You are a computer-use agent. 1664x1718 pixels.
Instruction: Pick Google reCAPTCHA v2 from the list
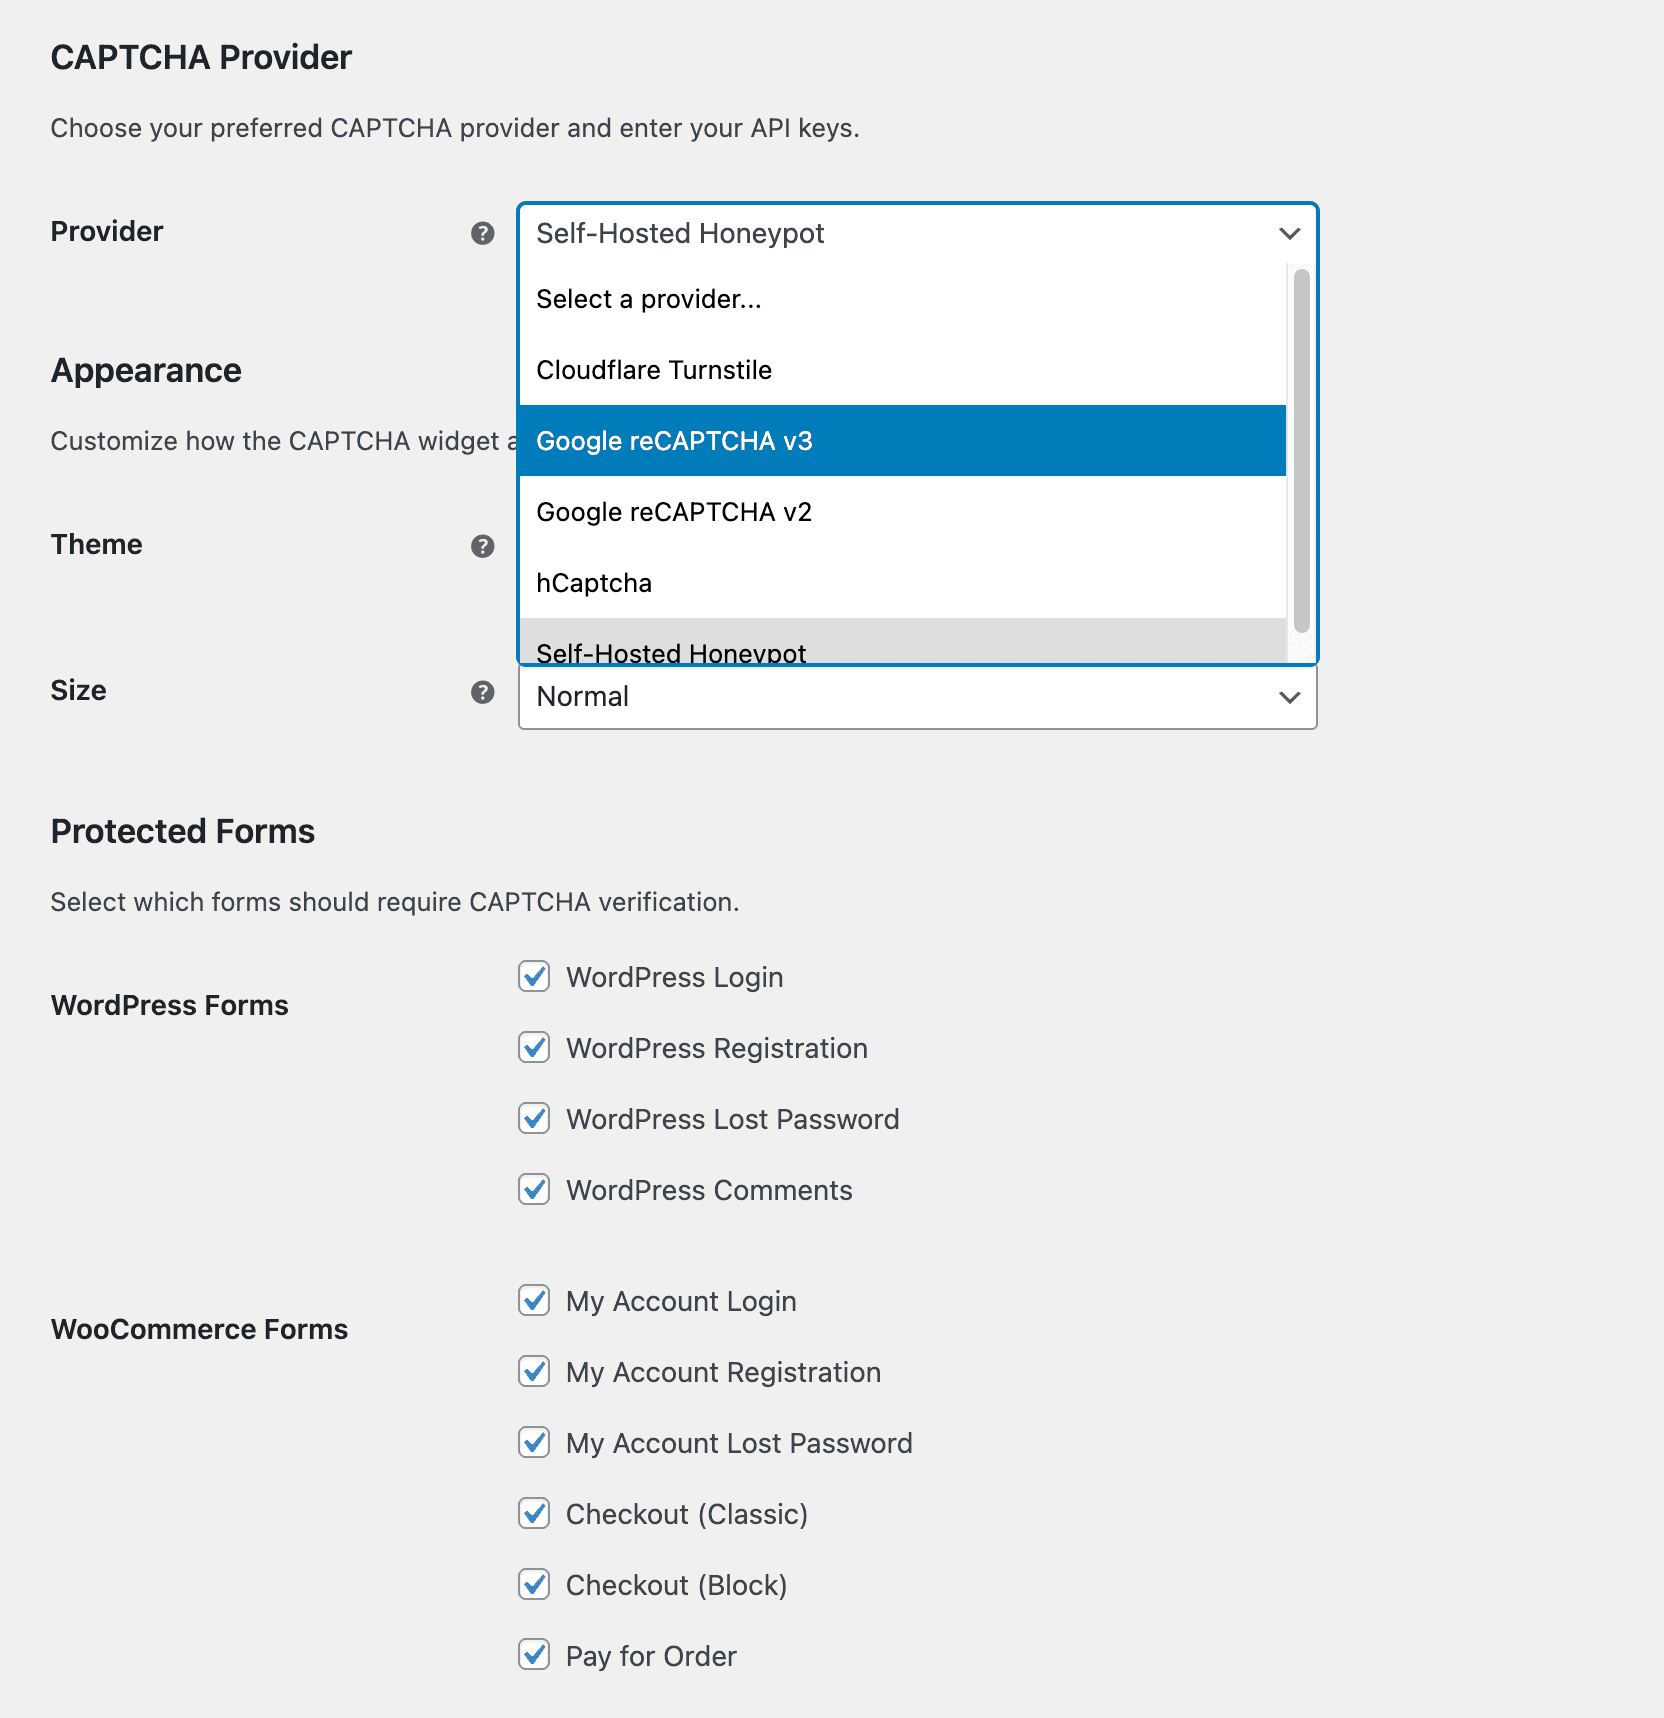674,512
